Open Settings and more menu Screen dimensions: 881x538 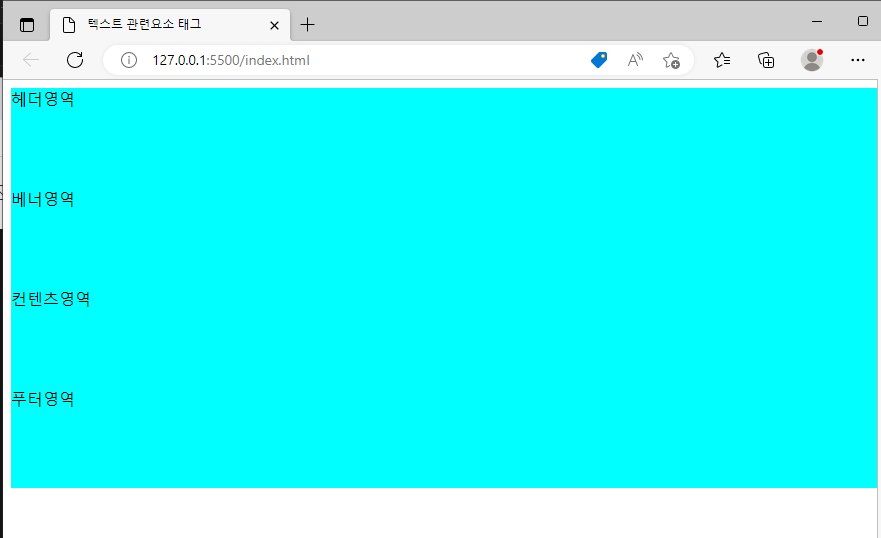857,60
